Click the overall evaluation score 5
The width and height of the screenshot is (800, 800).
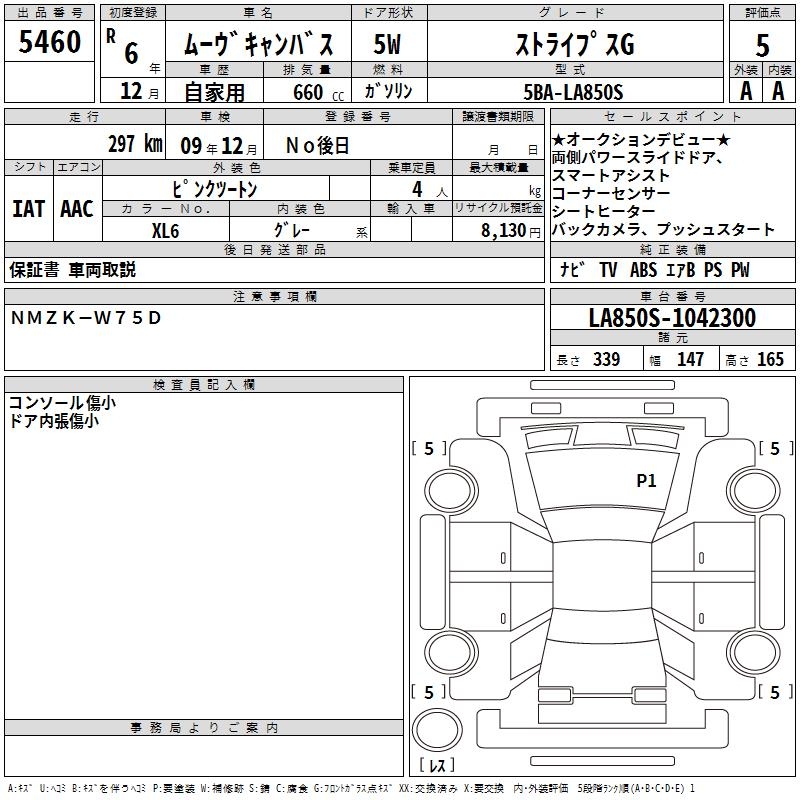[763, 46]
